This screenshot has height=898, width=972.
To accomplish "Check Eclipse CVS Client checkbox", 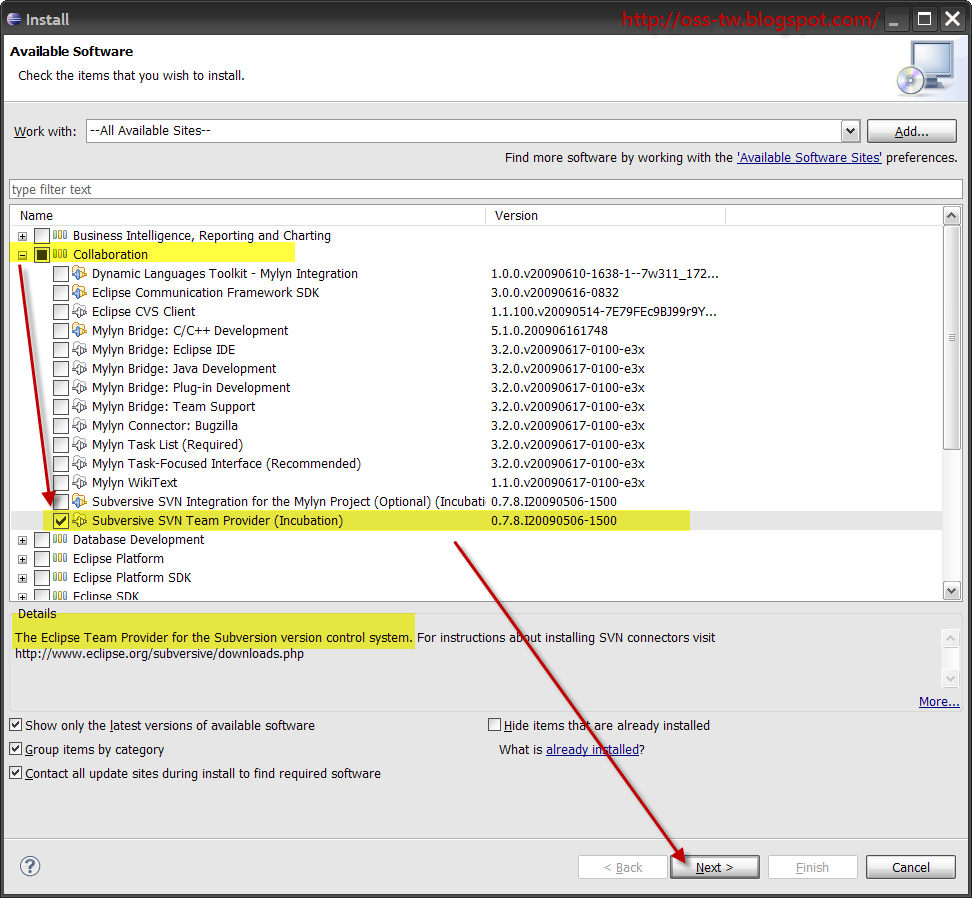I will (61, 311).
